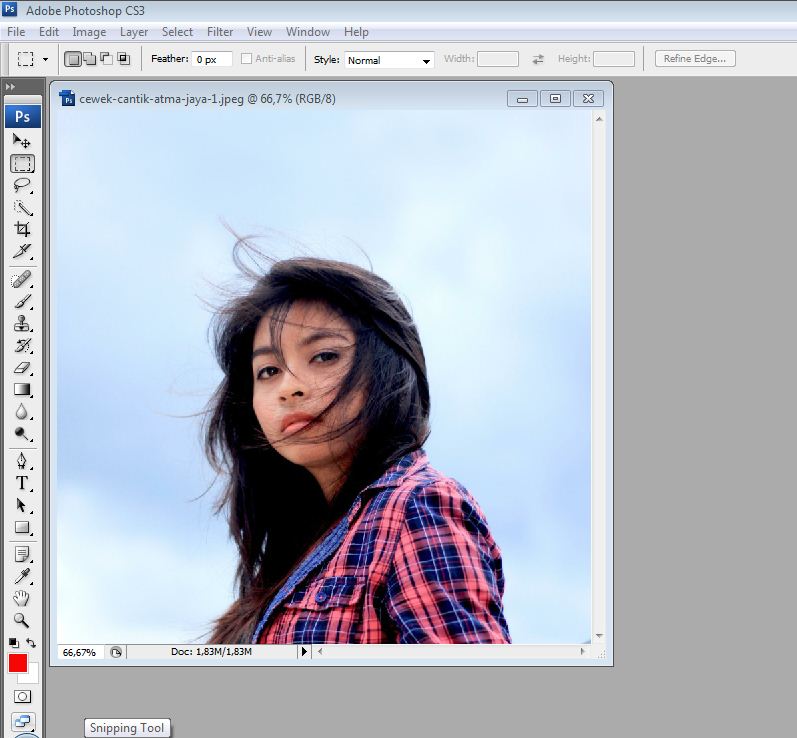Click the Height input field
The image size is (797, 738).
coord(614,59)
